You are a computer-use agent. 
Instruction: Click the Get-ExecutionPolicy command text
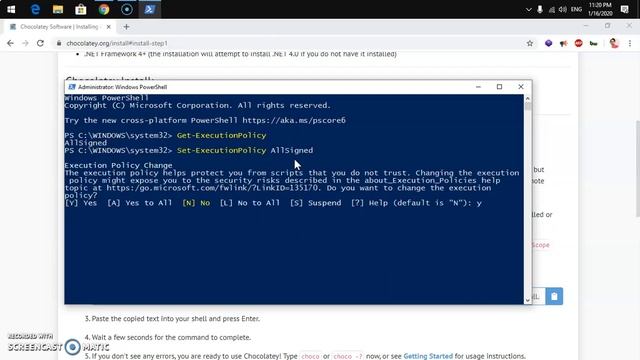pyautogui.click(x=221, y=136)
